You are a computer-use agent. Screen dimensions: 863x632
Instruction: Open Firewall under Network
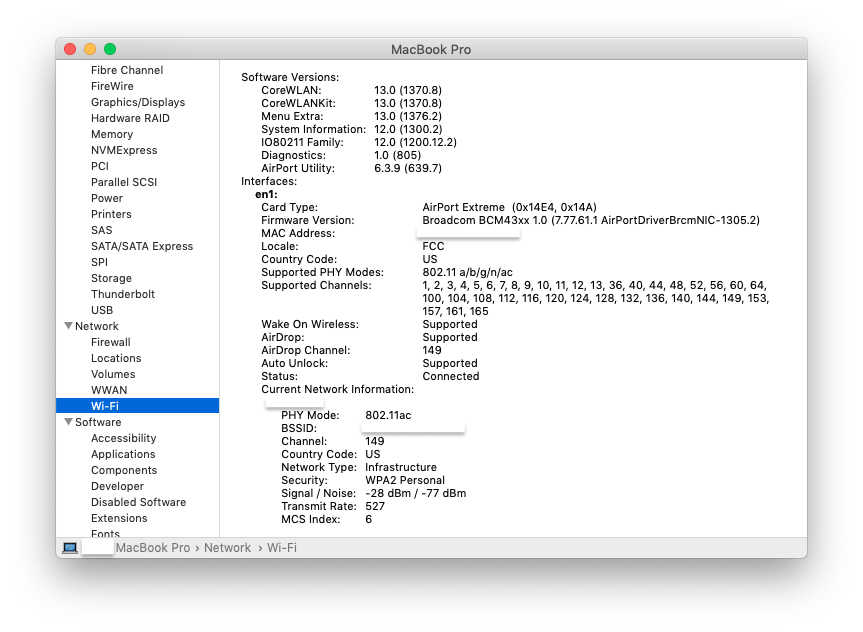coord(111,342)
